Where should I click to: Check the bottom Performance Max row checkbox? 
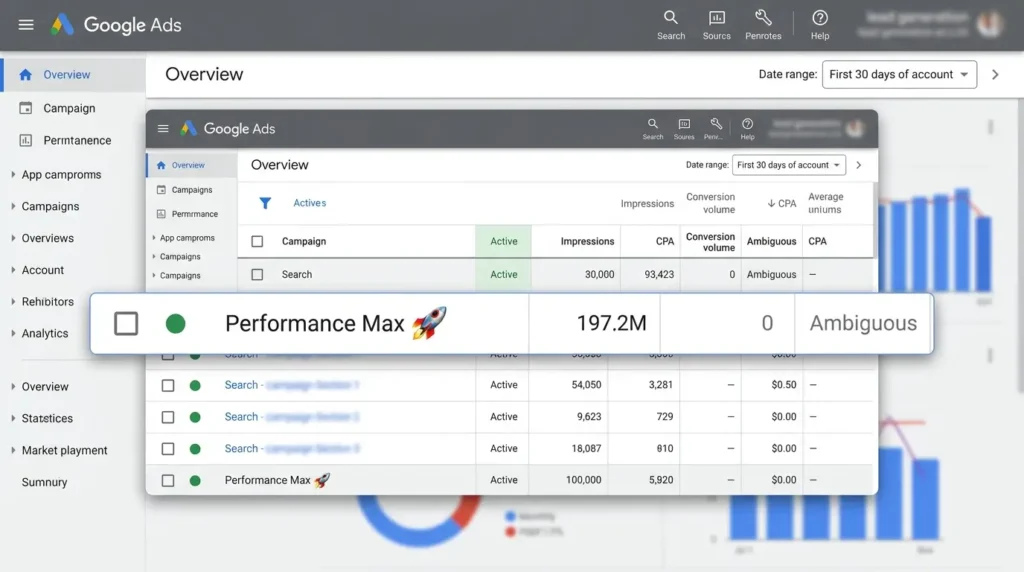click(168, 481)
